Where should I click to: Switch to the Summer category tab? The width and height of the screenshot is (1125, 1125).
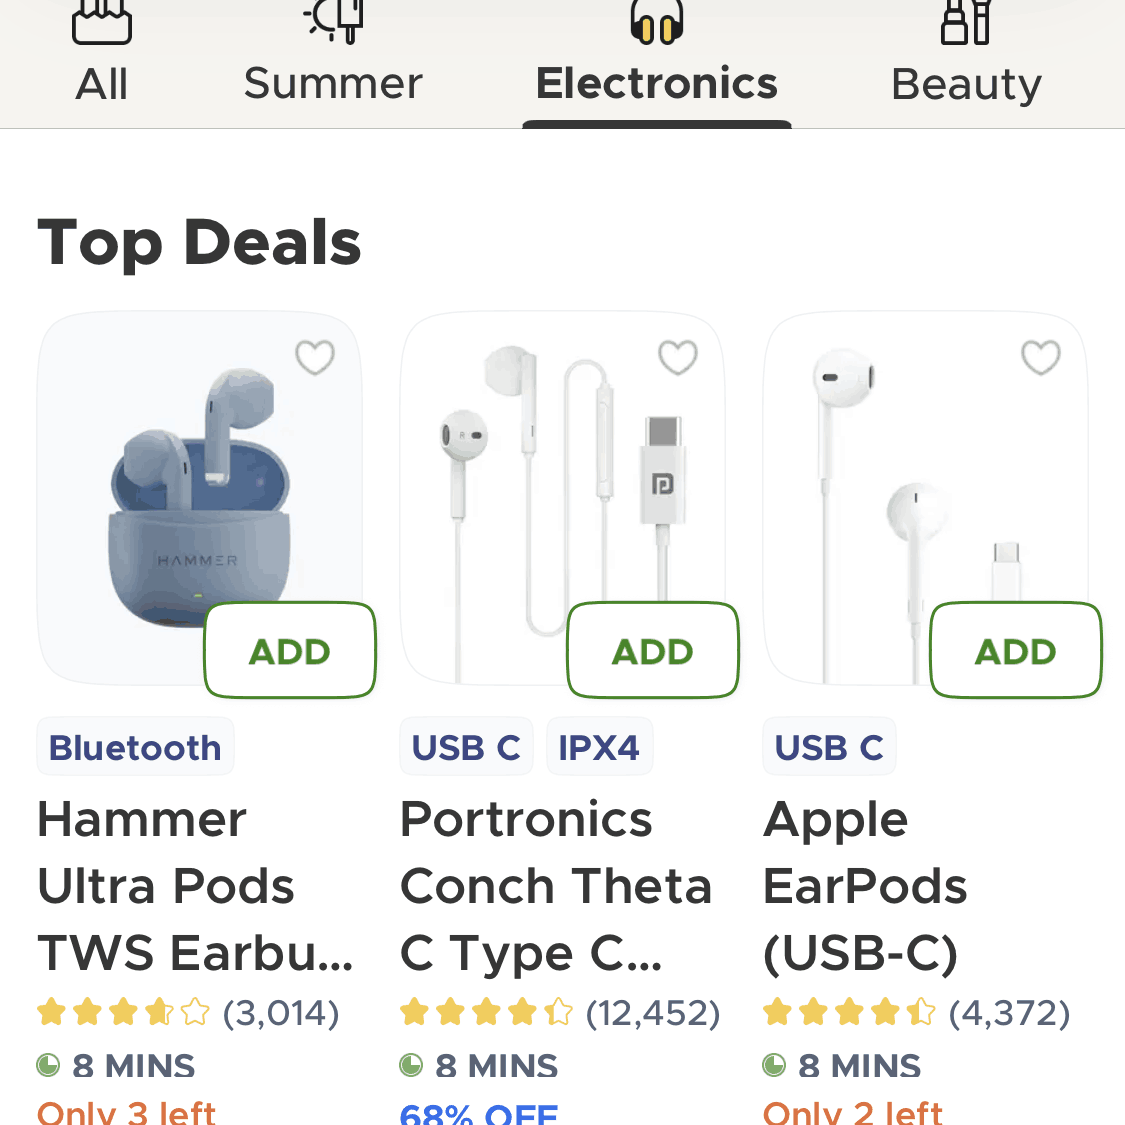[333, 60]
